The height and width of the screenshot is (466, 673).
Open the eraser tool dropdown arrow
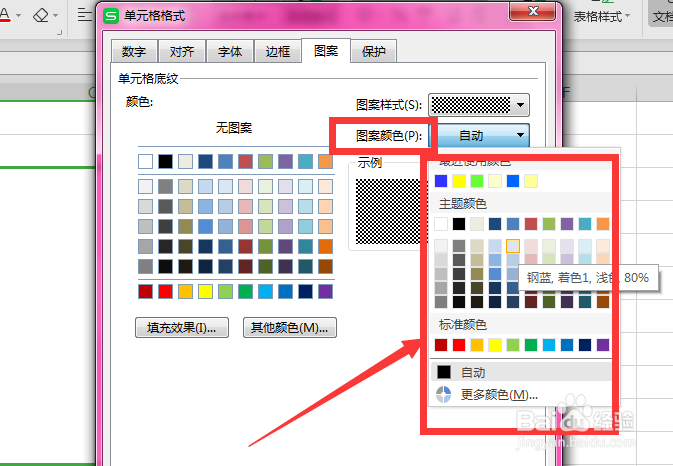click(x=56, y=16)
